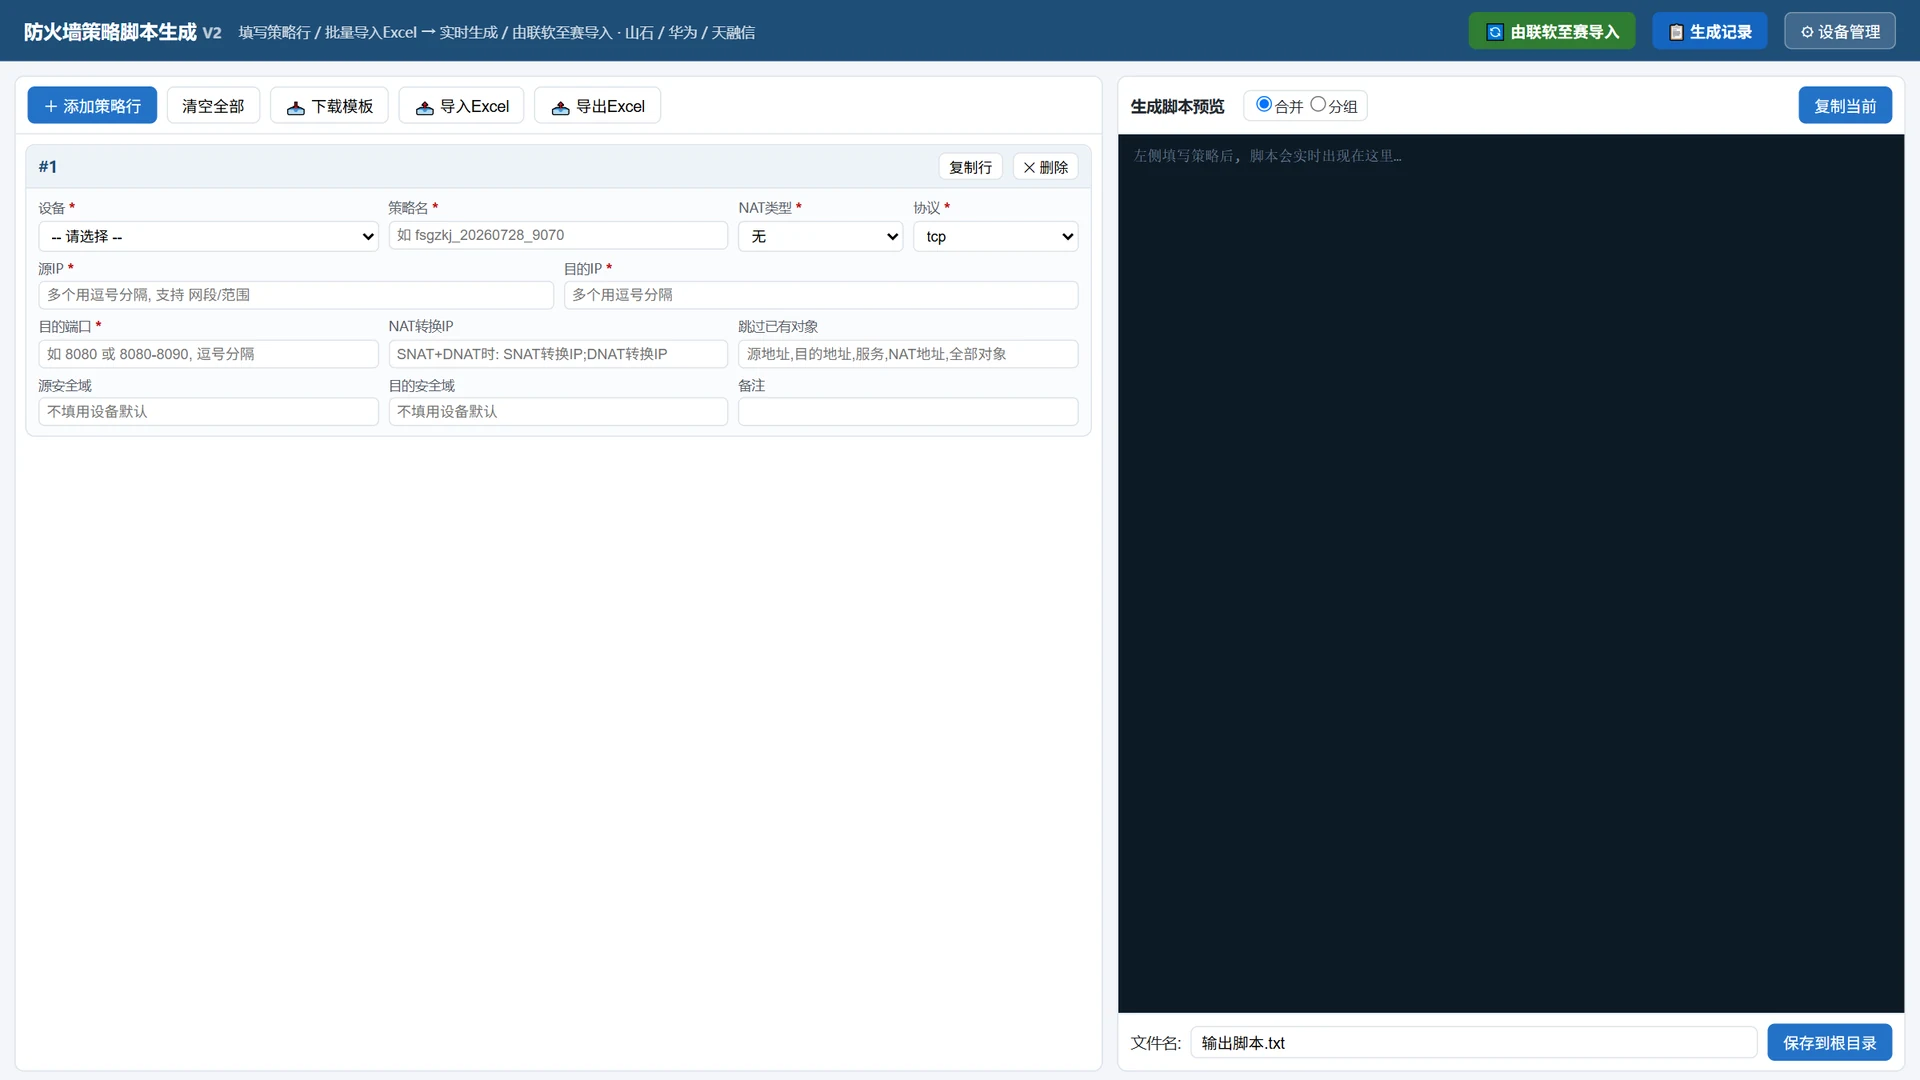Open 生成记录 clipboard icon
Screen dimensions: 1920x1080
click(1676, 32)
